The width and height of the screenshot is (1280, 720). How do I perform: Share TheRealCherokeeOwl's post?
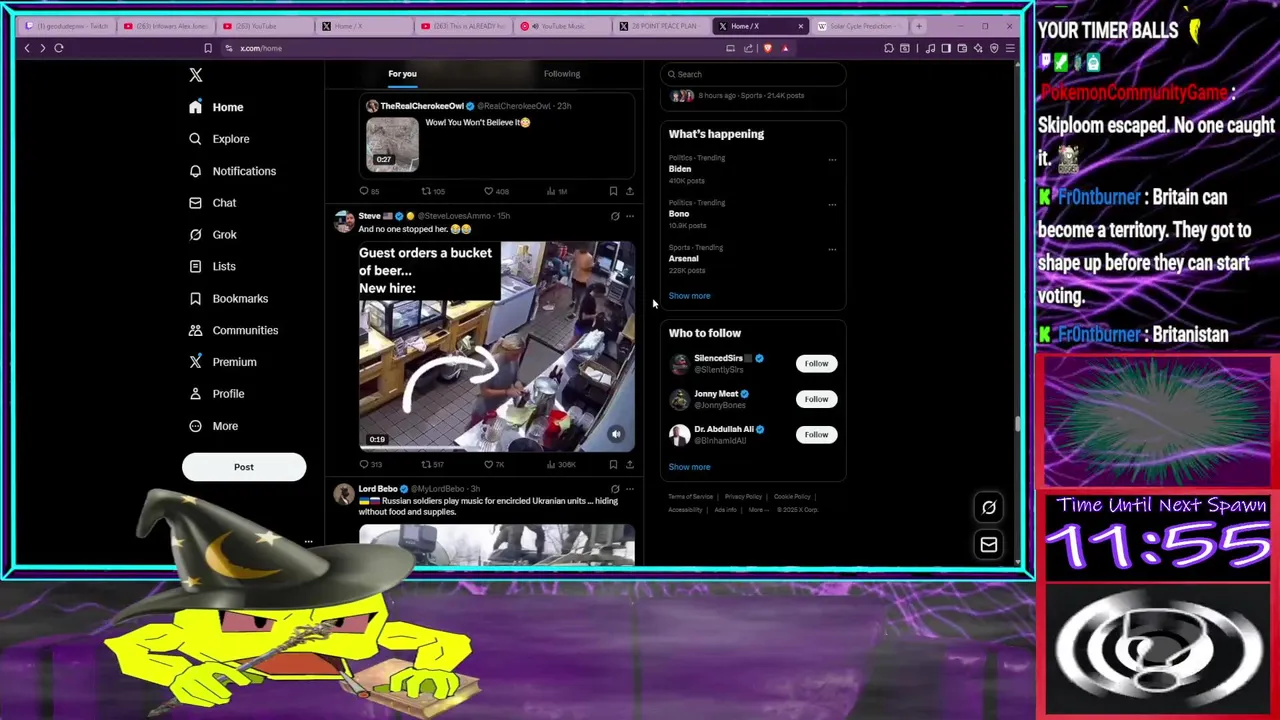tap(629, 191)
